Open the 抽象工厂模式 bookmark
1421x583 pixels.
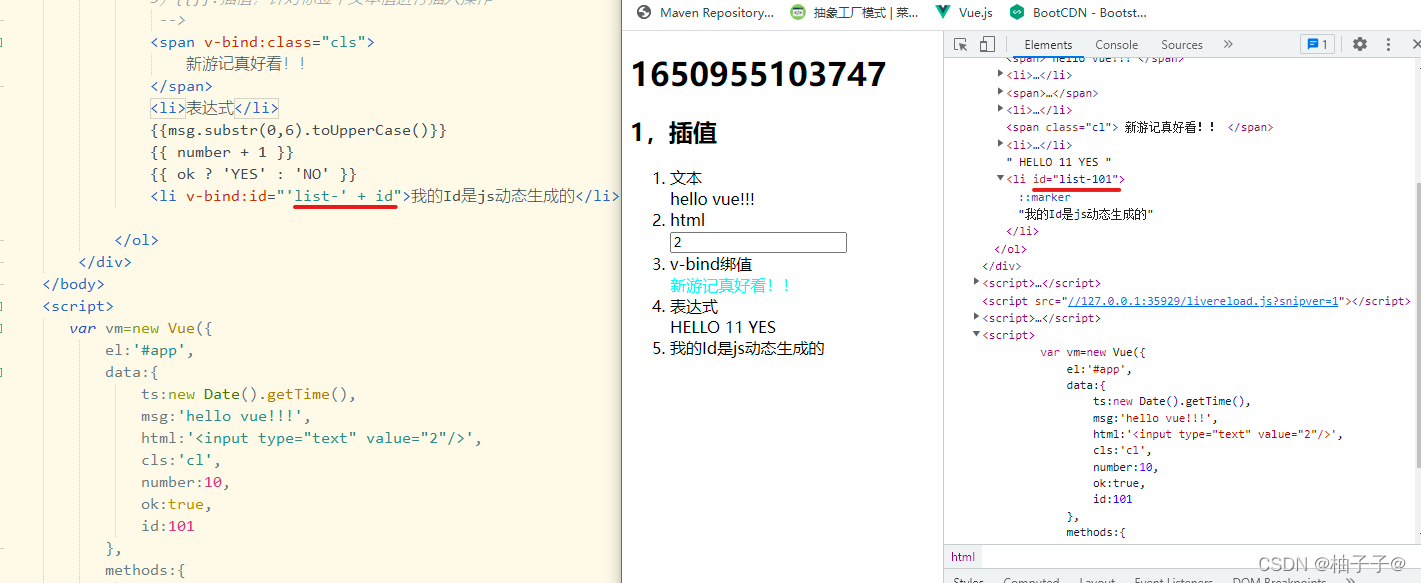click(x=853, y=13)
